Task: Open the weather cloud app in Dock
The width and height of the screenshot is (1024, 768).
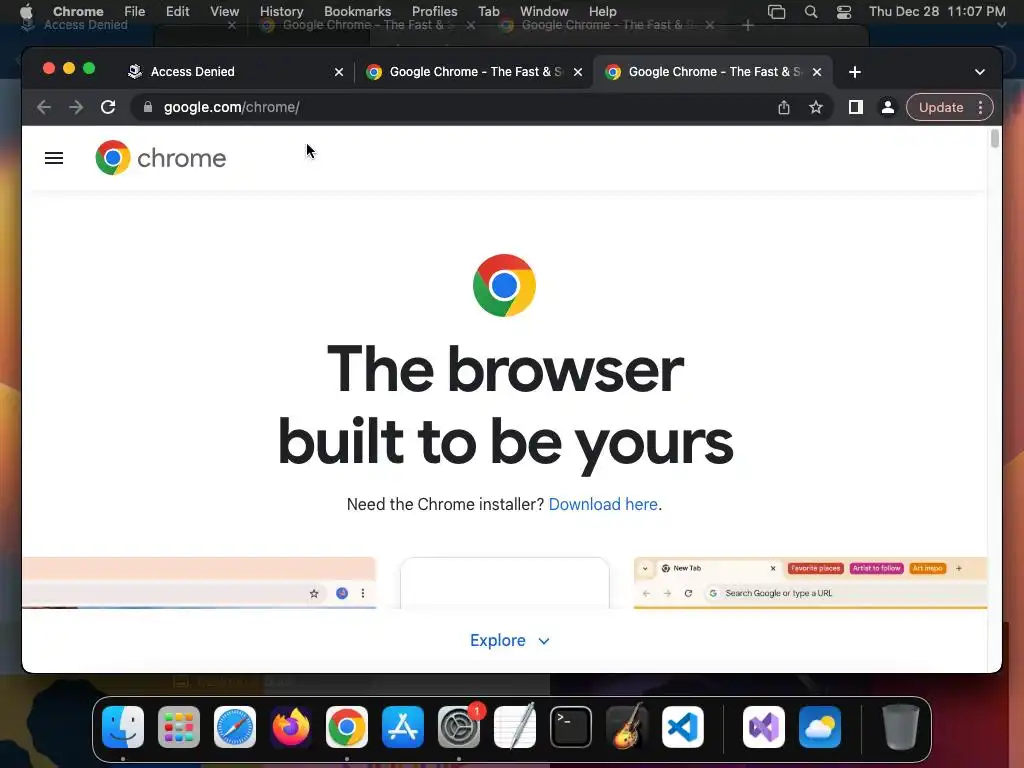Action: click(x=820, y=727)
